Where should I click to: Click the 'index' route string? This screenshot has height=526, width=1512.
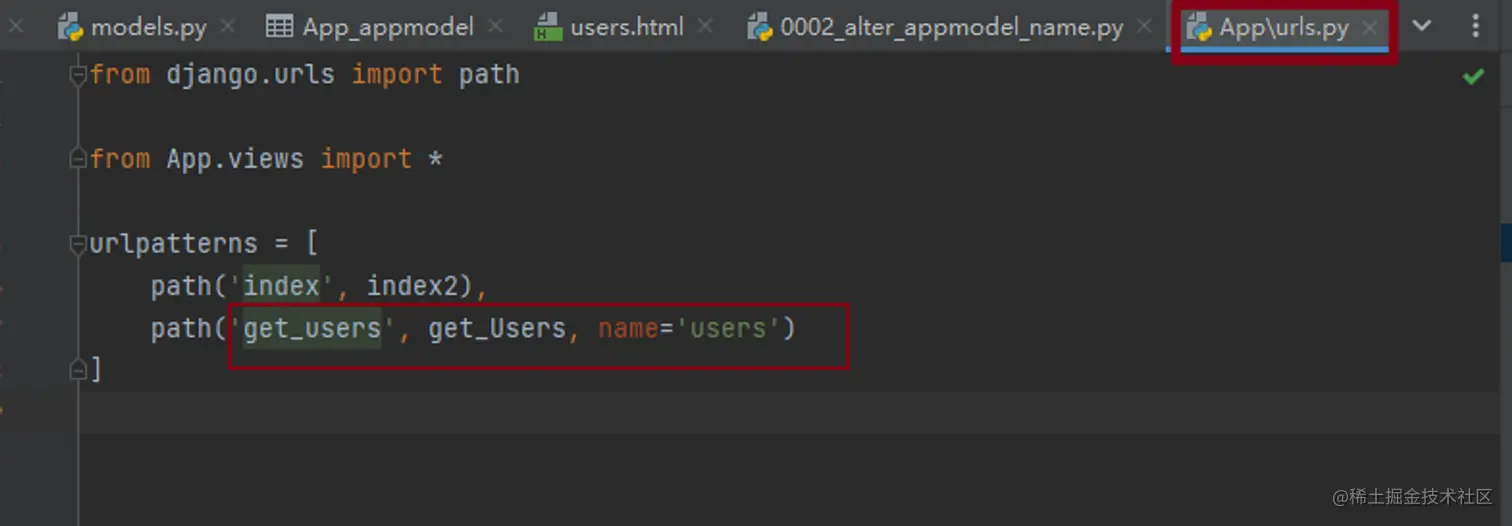click(x=281, y=286)
